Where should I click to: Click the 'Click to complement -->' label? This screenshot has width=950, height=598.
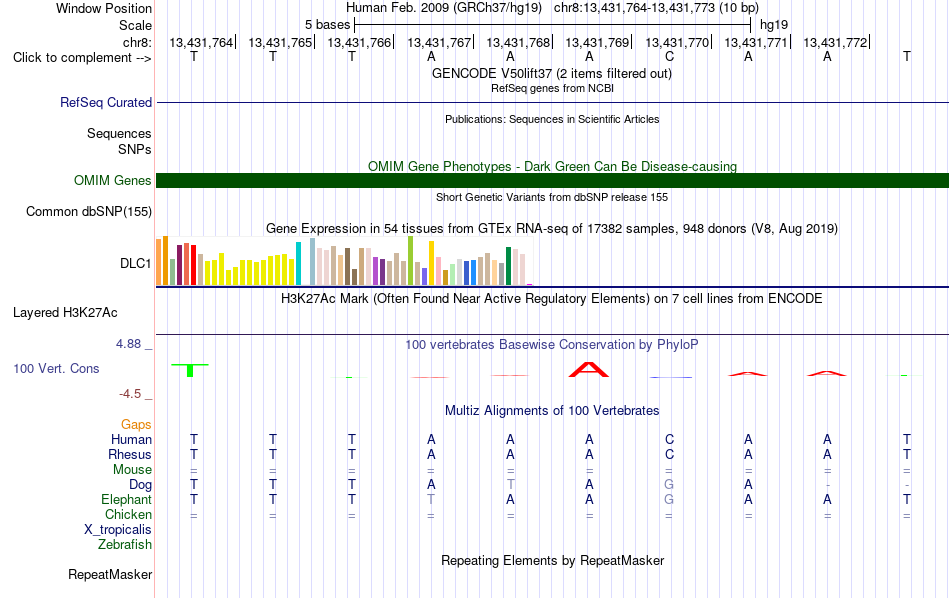pos(82,58)
